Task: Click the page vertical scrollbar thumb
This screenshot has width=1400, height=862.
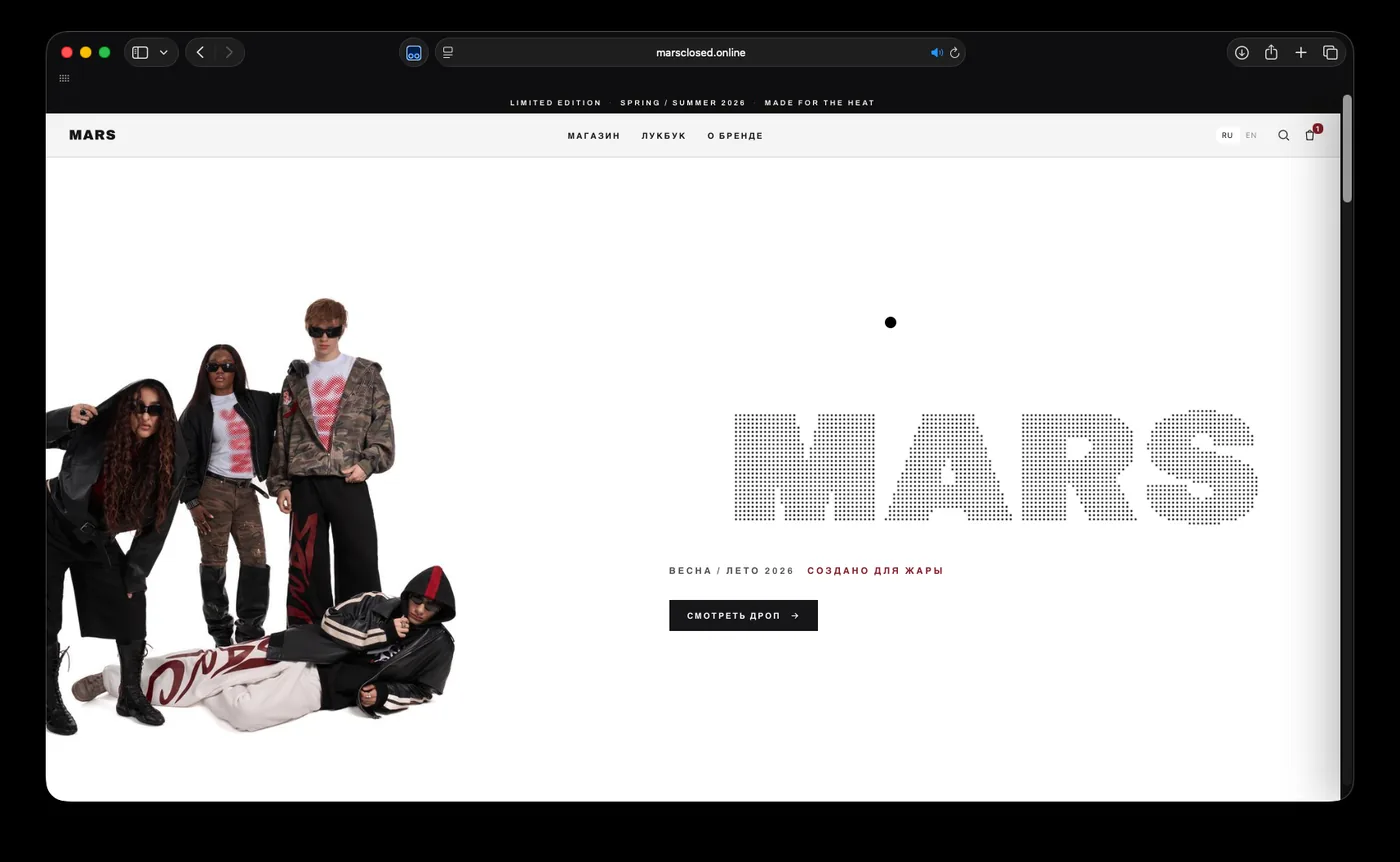Action: (x=1347, y=149)
